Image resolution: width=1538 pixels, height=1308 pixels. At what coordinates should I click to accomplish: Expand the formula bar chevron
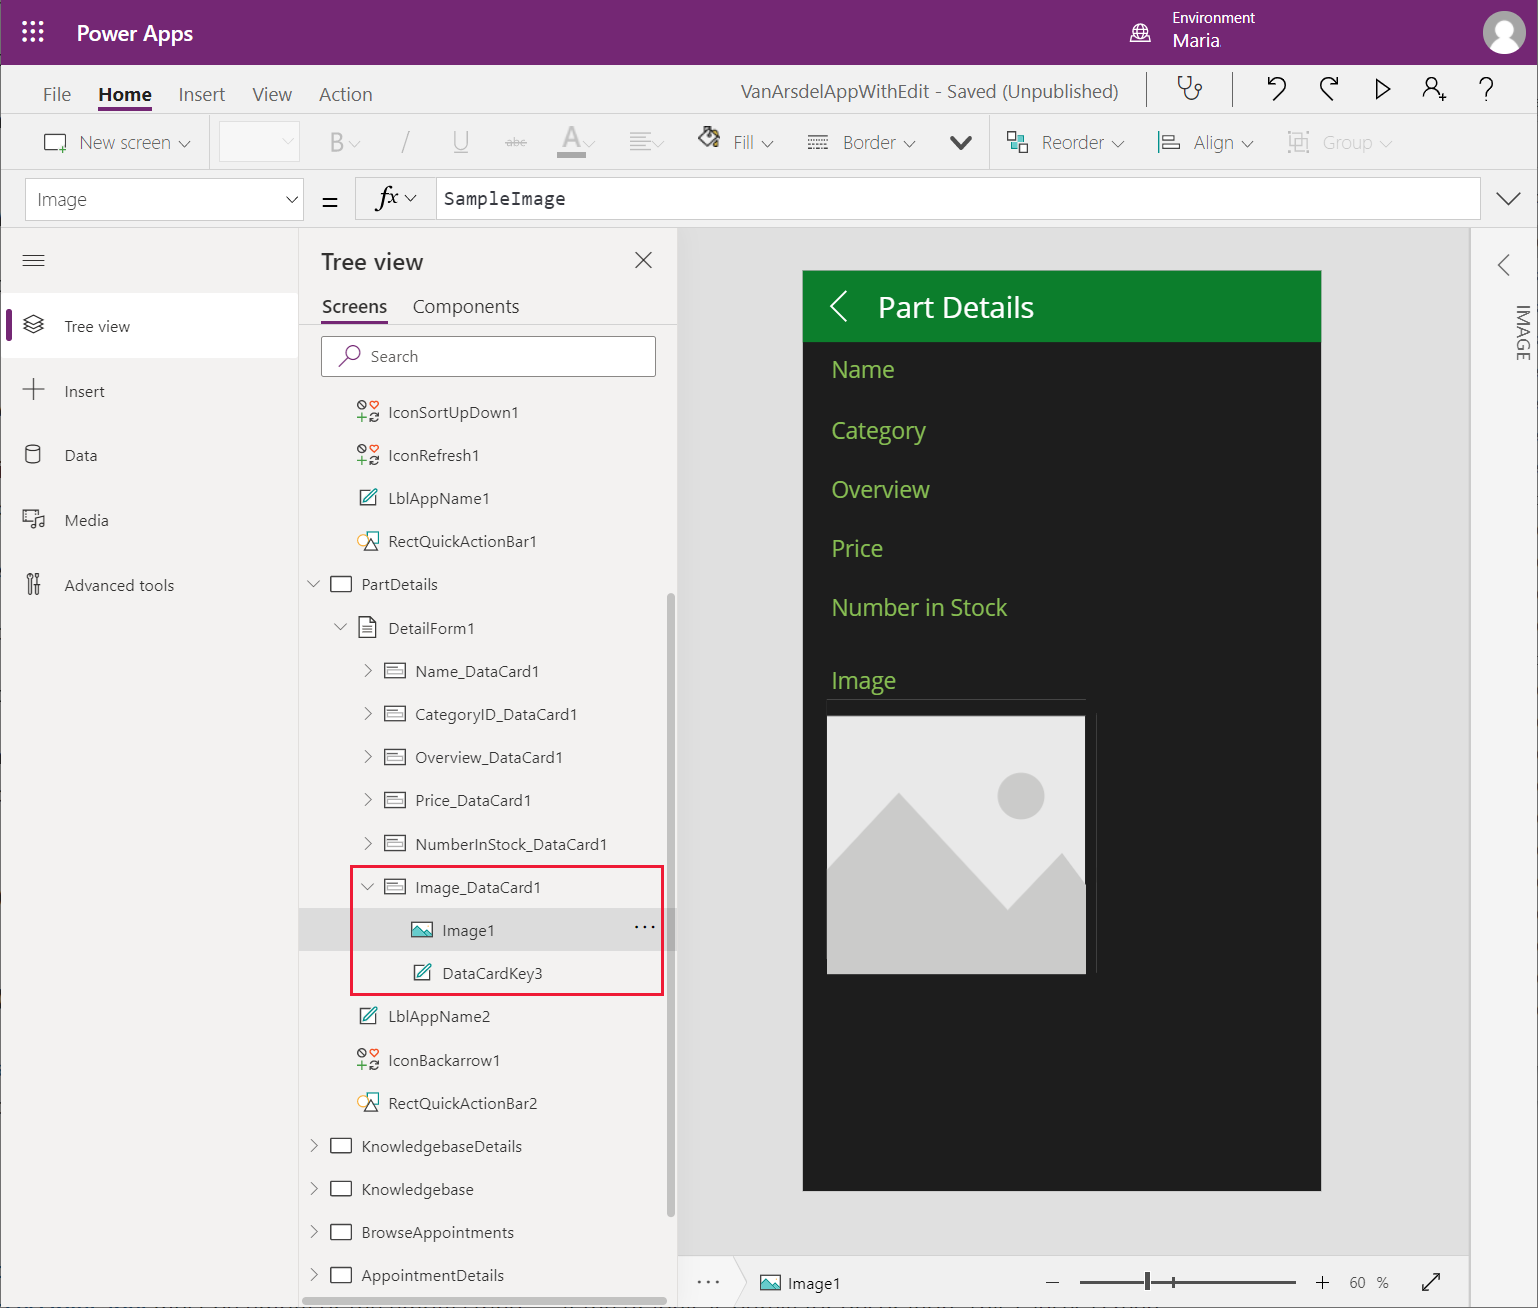coord(1508,199)
